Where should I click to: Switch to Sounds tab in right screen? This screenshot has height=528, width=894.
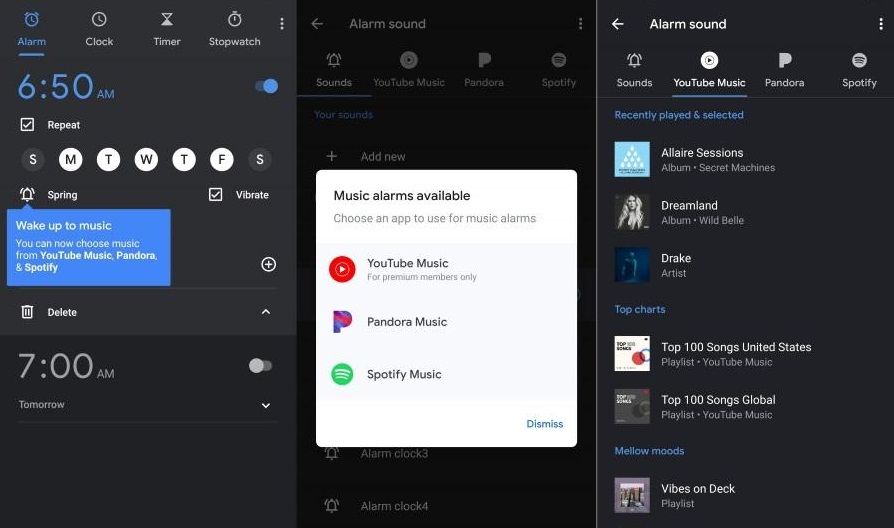[x=634, y=71]
